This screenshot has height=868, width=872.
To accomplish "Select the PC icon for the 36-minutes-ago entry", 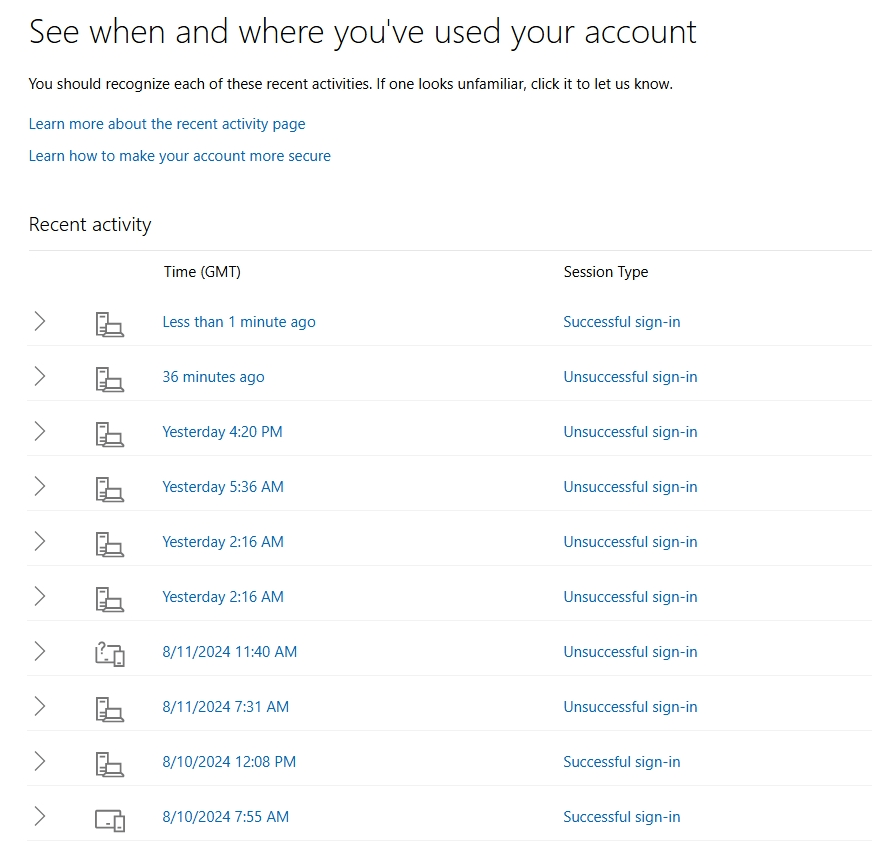I will pos(110,377).
